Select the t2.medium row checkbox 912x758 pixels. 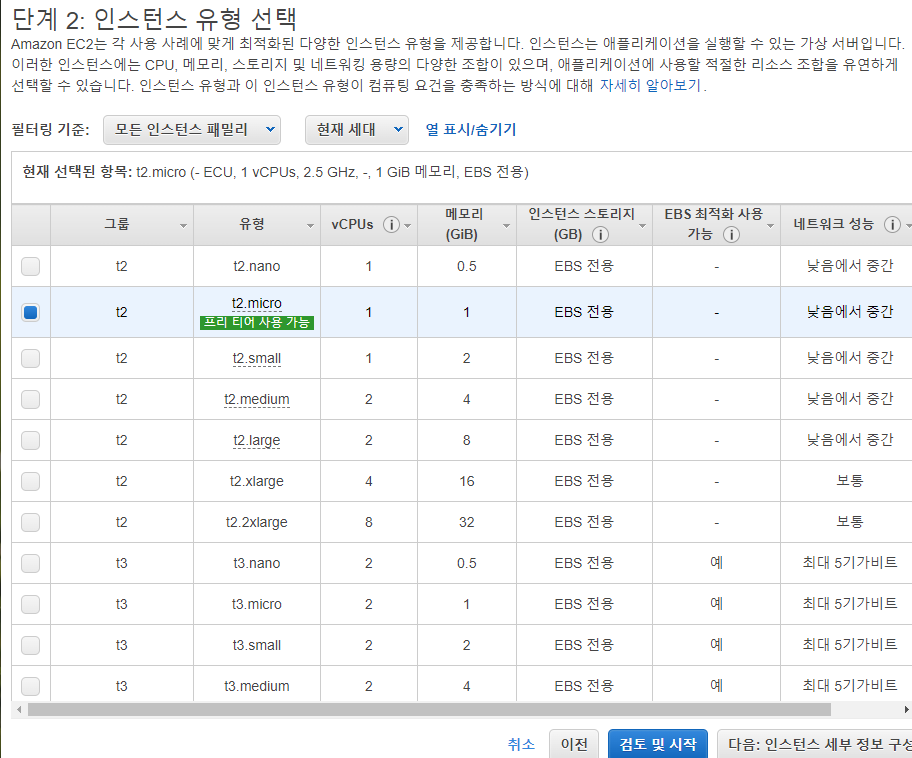30,399
